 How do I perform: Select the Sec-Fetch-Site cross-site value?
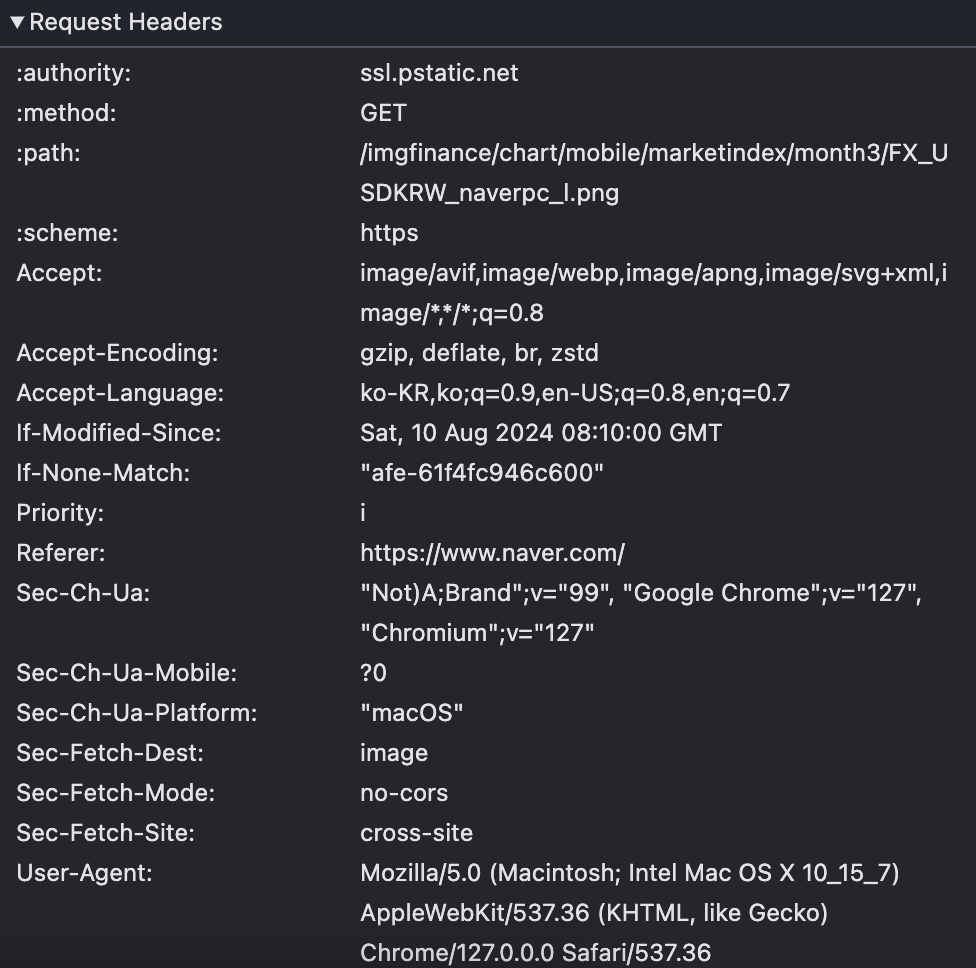point(416,833)
